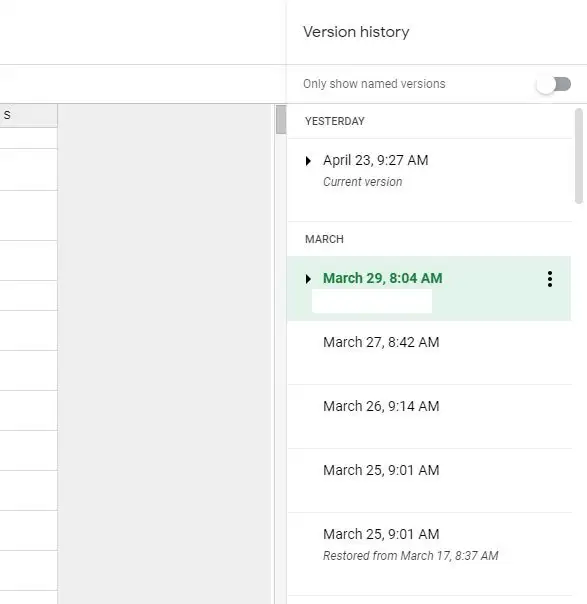Click the Version history title
Viewport: 587px width, 604px height.
(356, 32)
